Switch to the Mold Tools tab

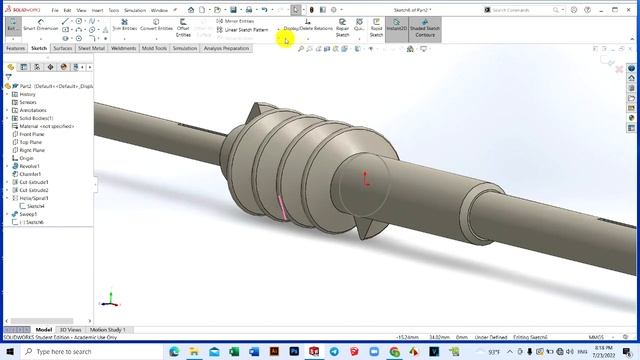pos(154,48)
